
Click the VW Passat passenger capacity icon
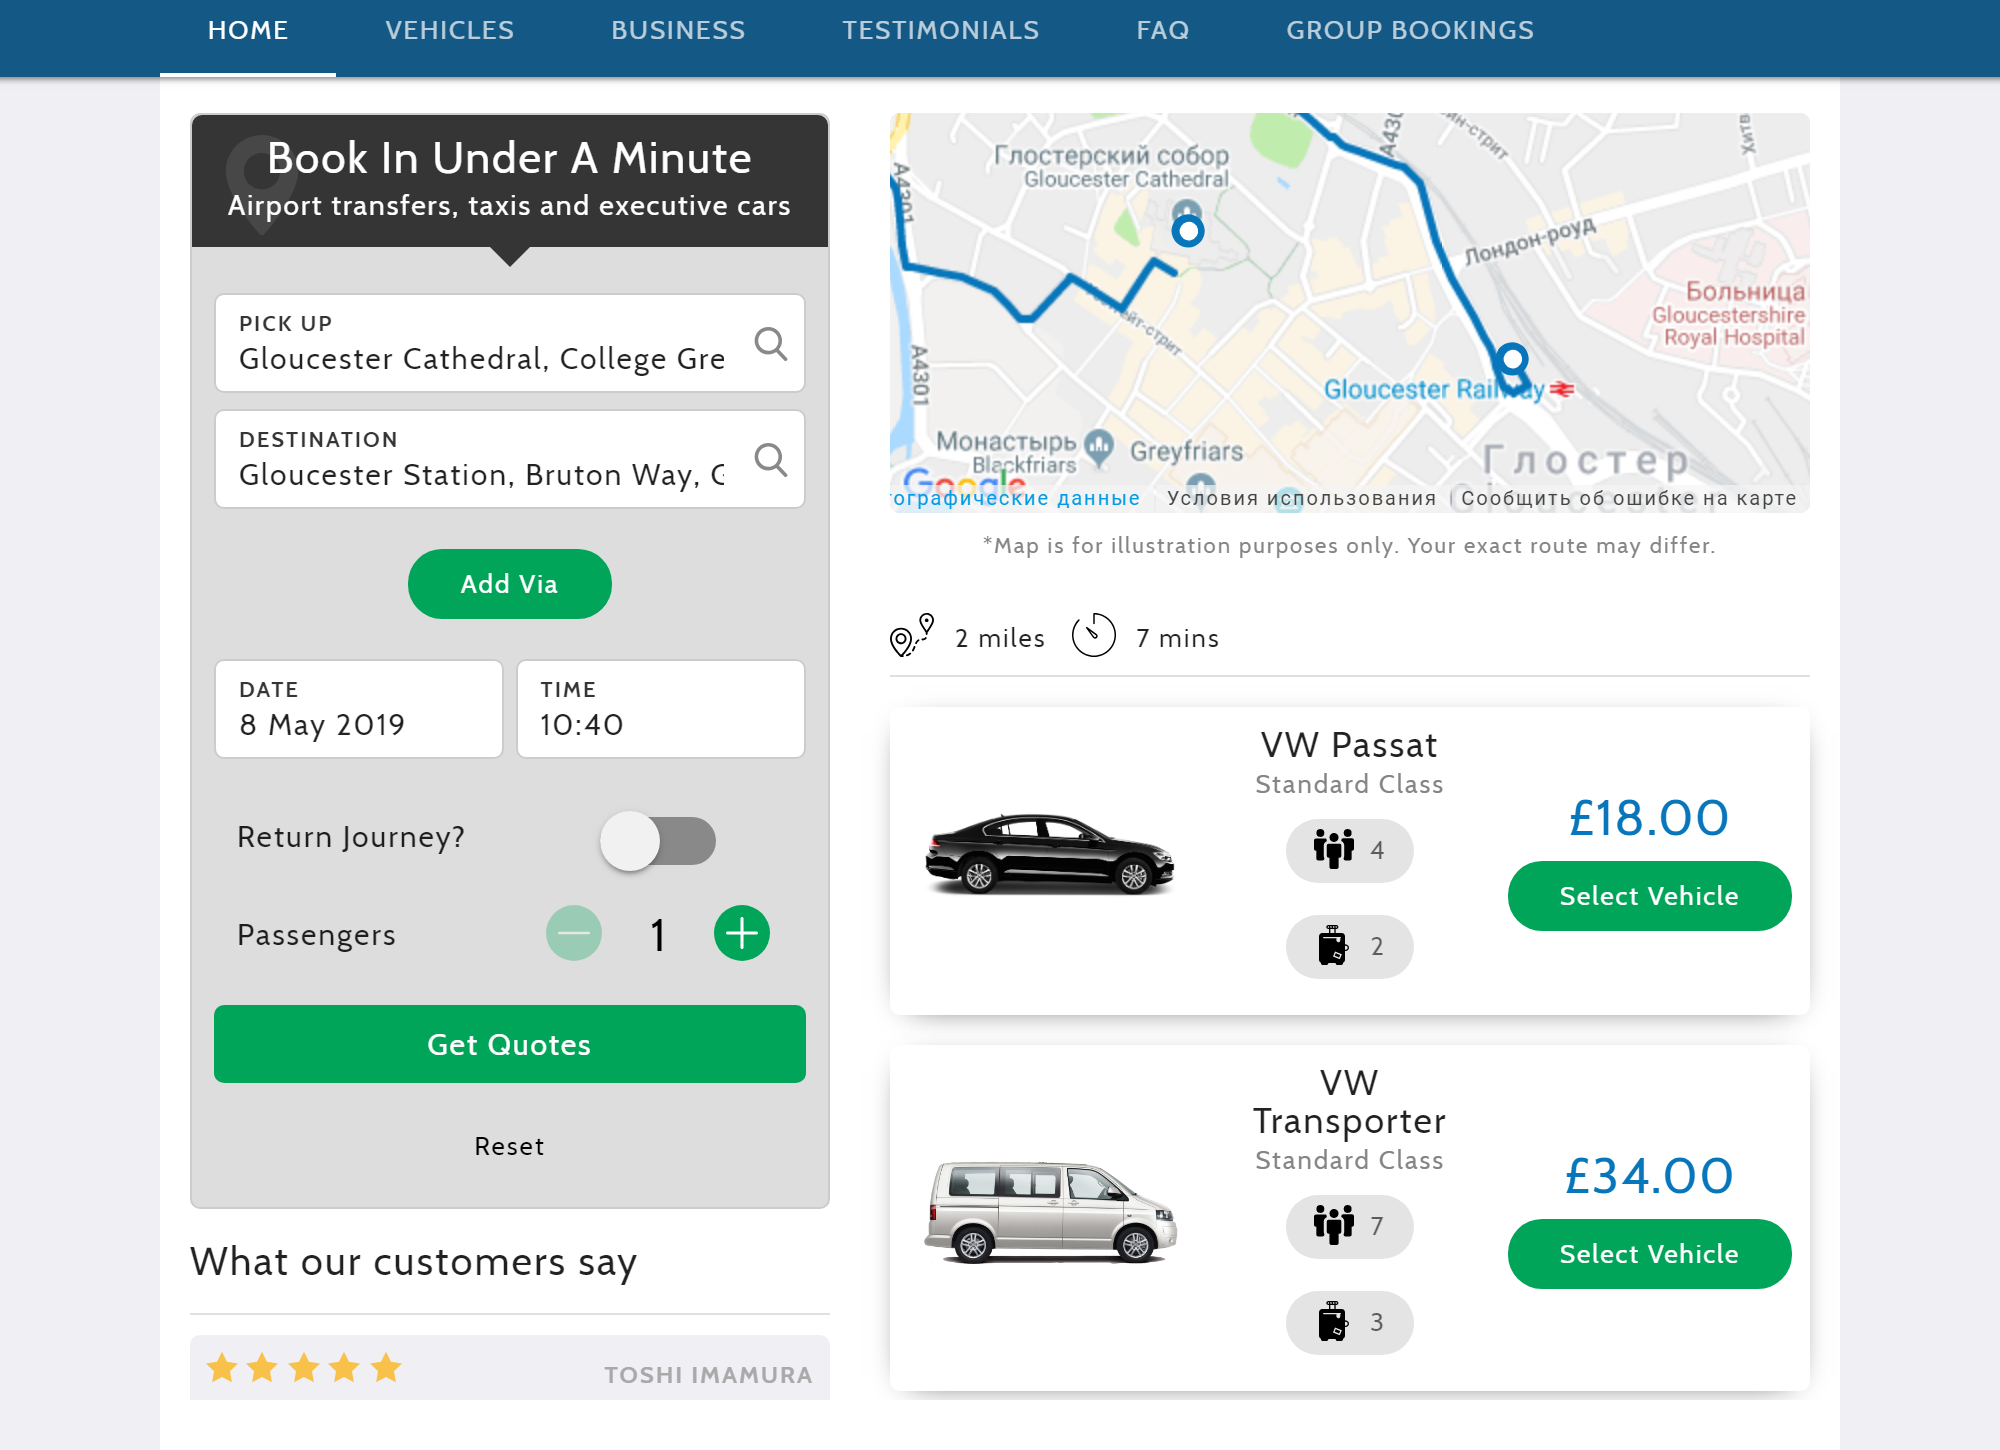[x=1333, y=850]
